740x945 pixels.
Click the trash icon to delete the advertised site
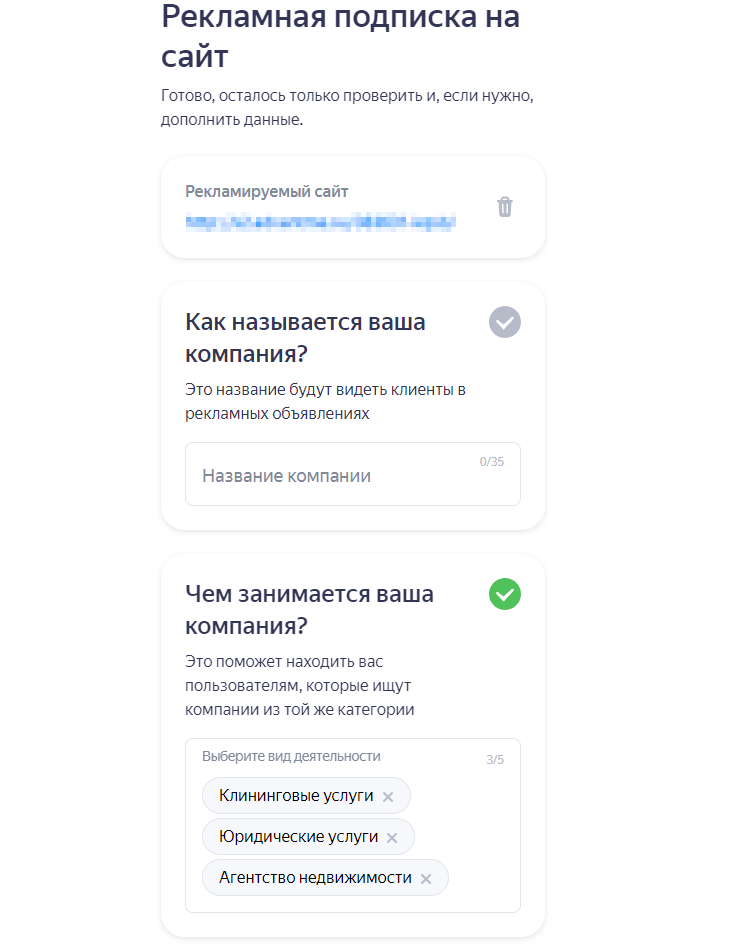click(505, 206)
